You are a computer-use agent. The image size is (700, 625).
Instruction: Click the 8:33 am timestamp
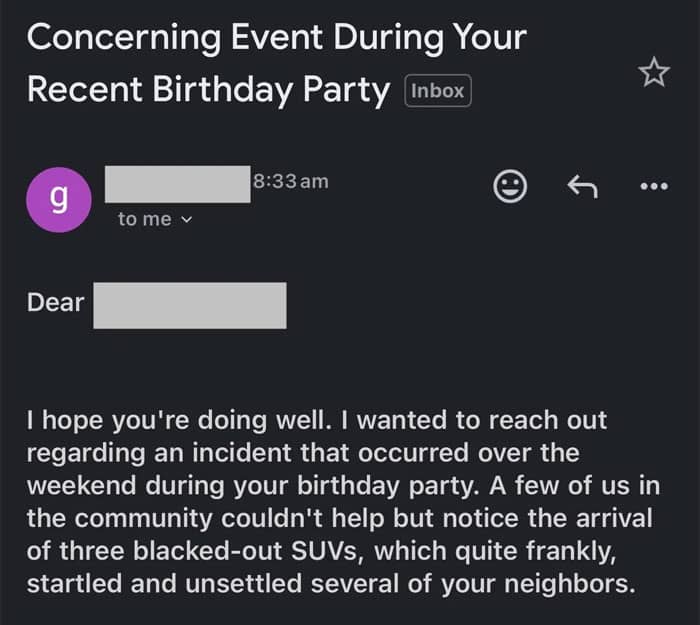(291, 181)
